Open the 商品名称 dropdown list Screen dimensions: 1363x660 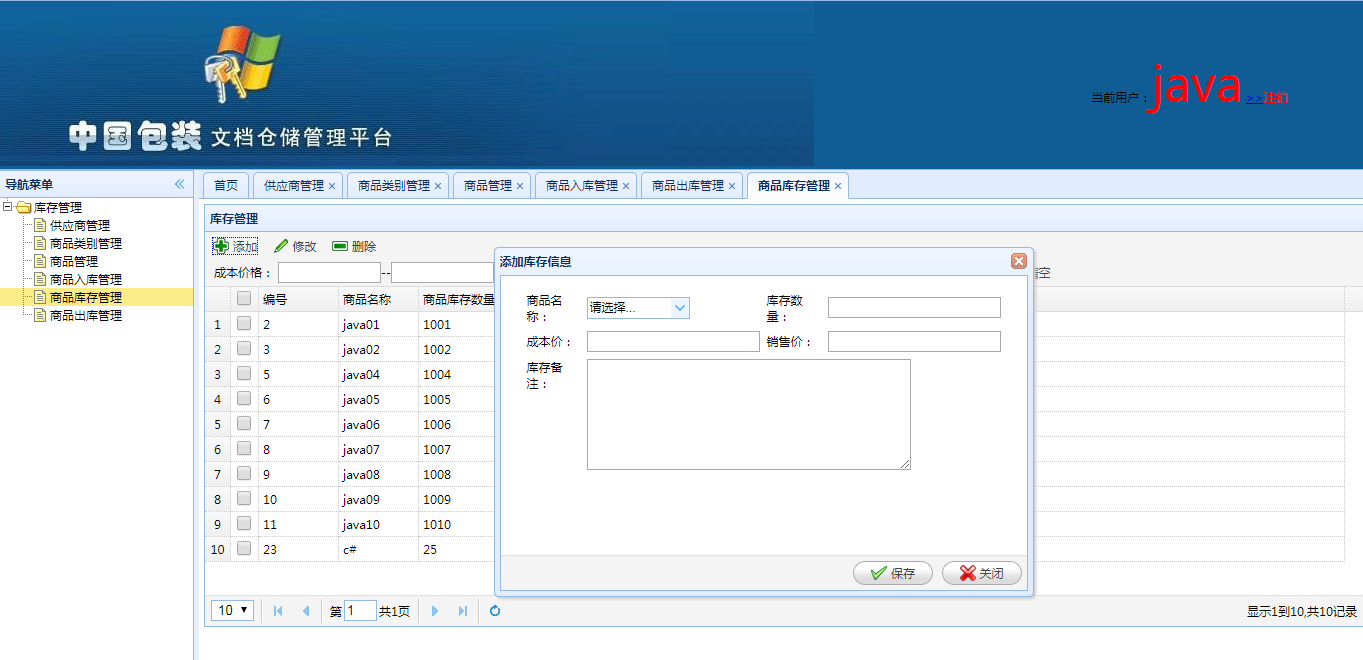pyautogui.click(x=680, y=308)
